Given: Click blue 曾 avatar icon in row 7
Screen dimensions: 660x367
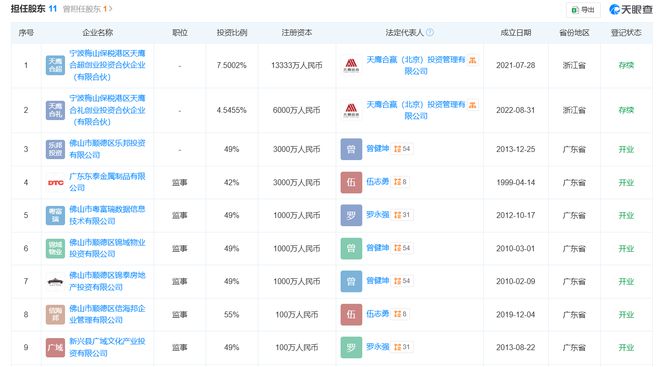Looking at the screenshot, I should (351, 281).
